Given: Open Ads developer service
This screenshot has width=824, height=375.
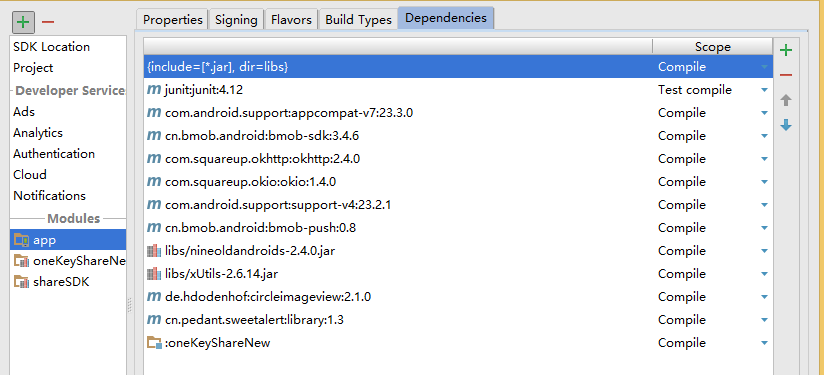Looking at the screenshot, I should 24,112.
